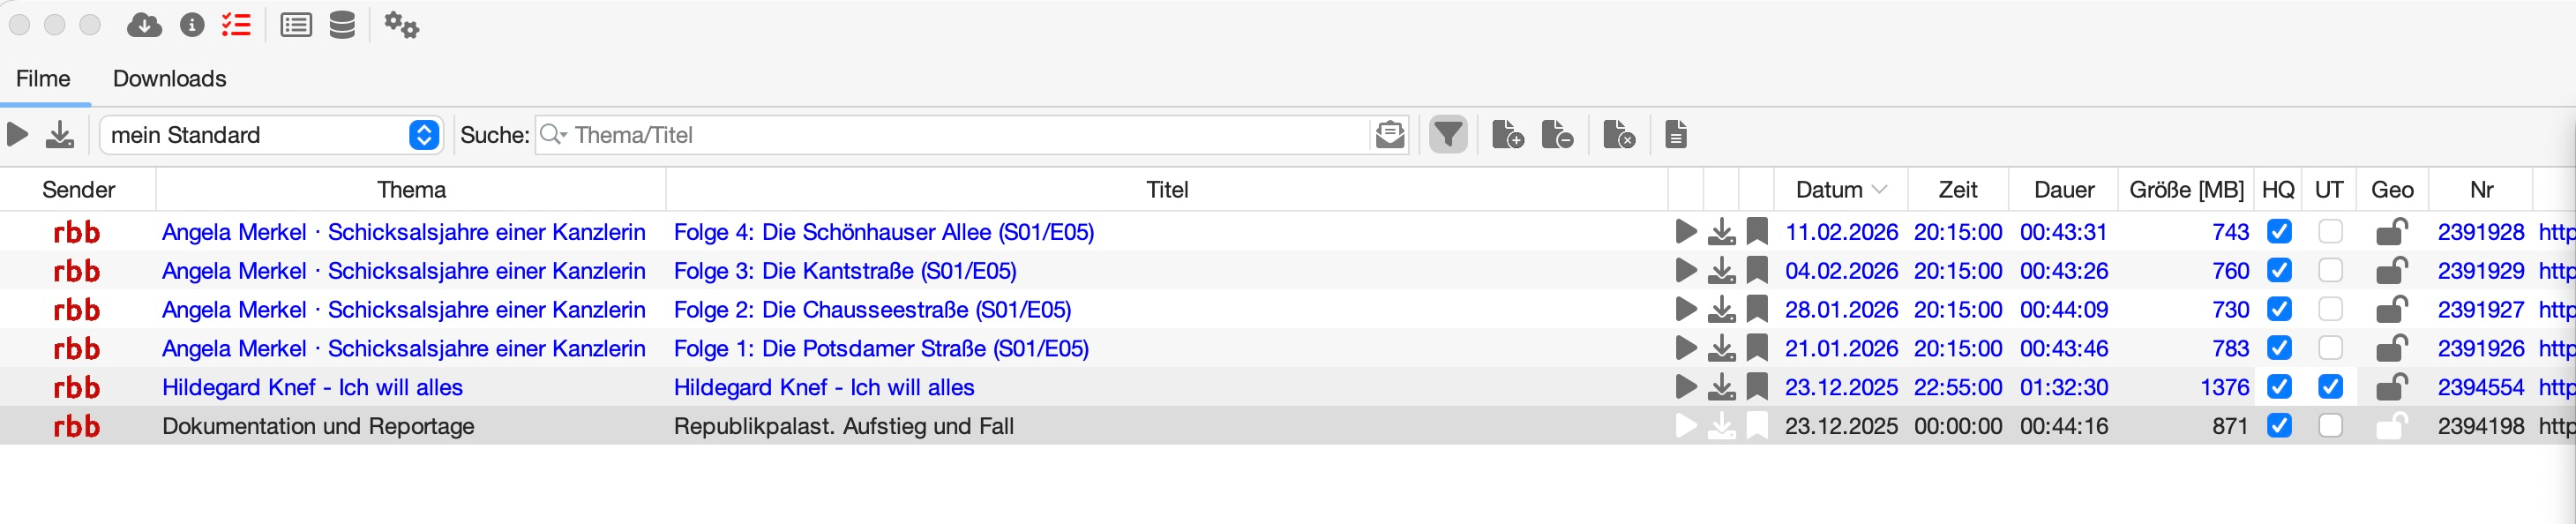
Task: Select the Filme tab
Action: [43, 79]
